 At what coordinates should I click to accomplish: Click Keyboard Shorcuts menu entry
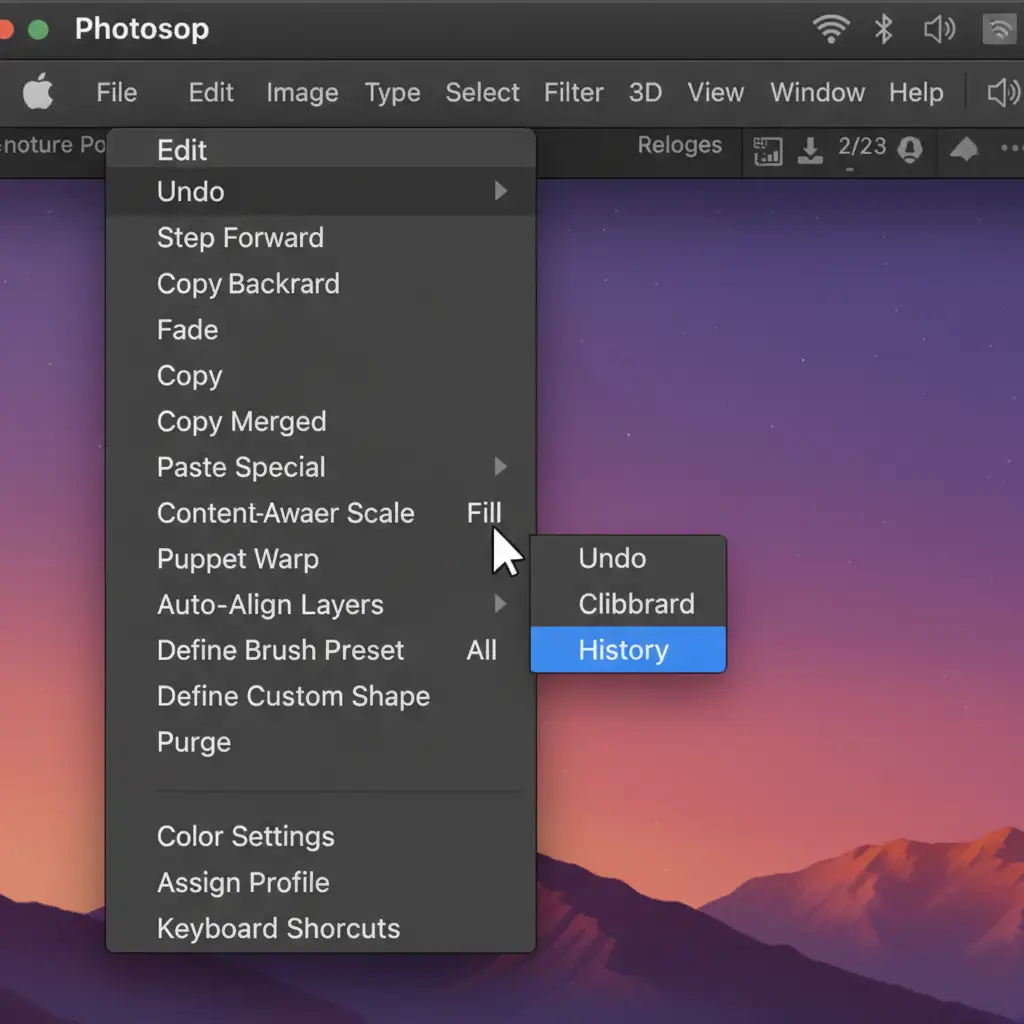[x=278, y=928]
